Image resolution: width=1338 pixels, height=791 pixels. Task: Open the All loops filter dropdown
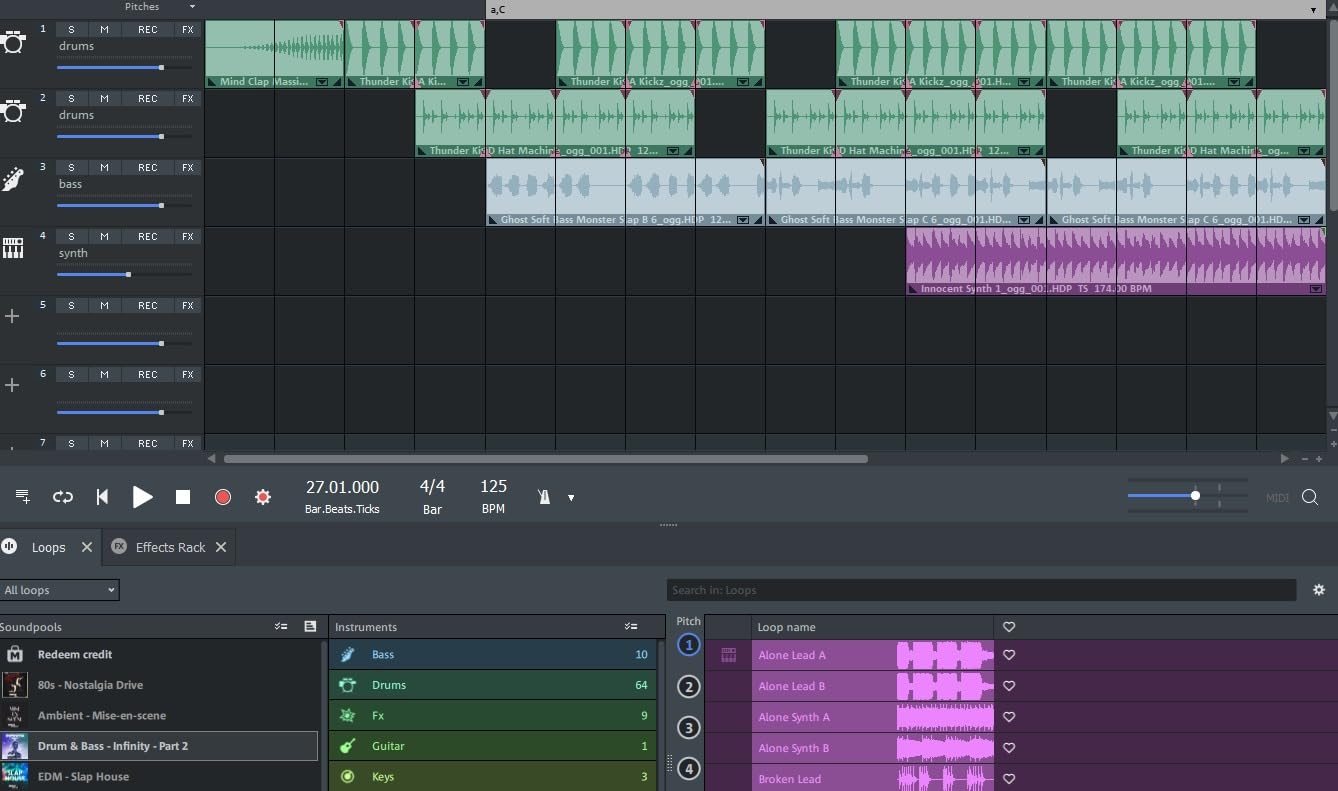point(59,590)
